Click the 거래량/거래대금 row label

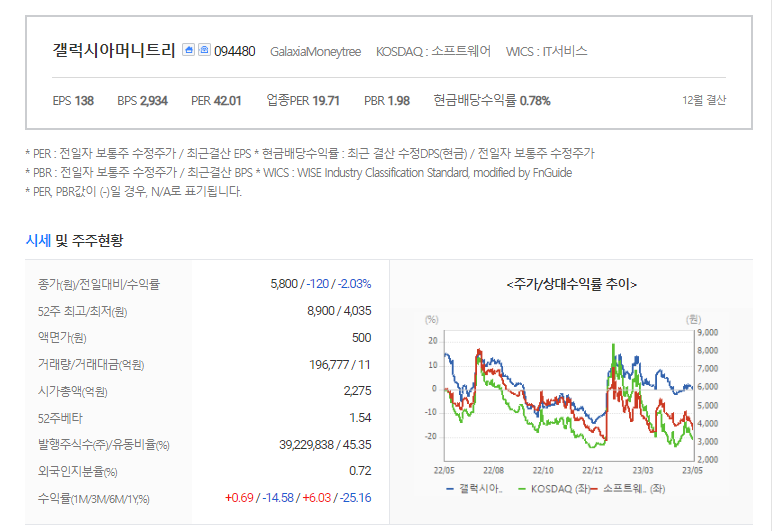click(91, 365)
